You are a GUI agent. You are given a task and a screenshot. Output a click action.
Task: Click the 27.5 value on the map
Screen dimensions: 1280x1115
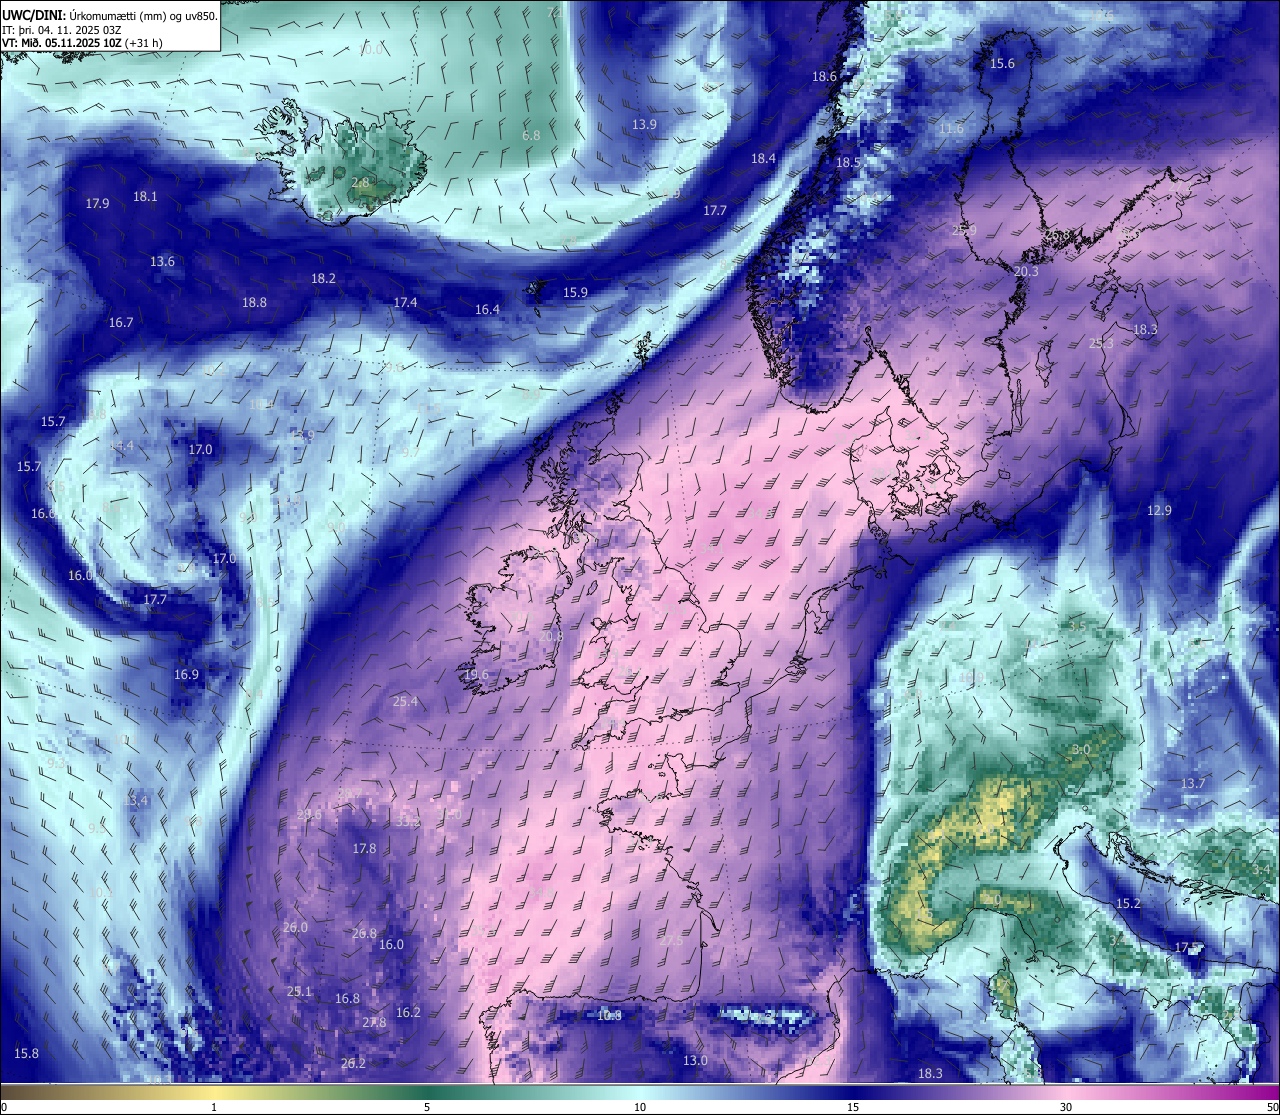(671, 941)
